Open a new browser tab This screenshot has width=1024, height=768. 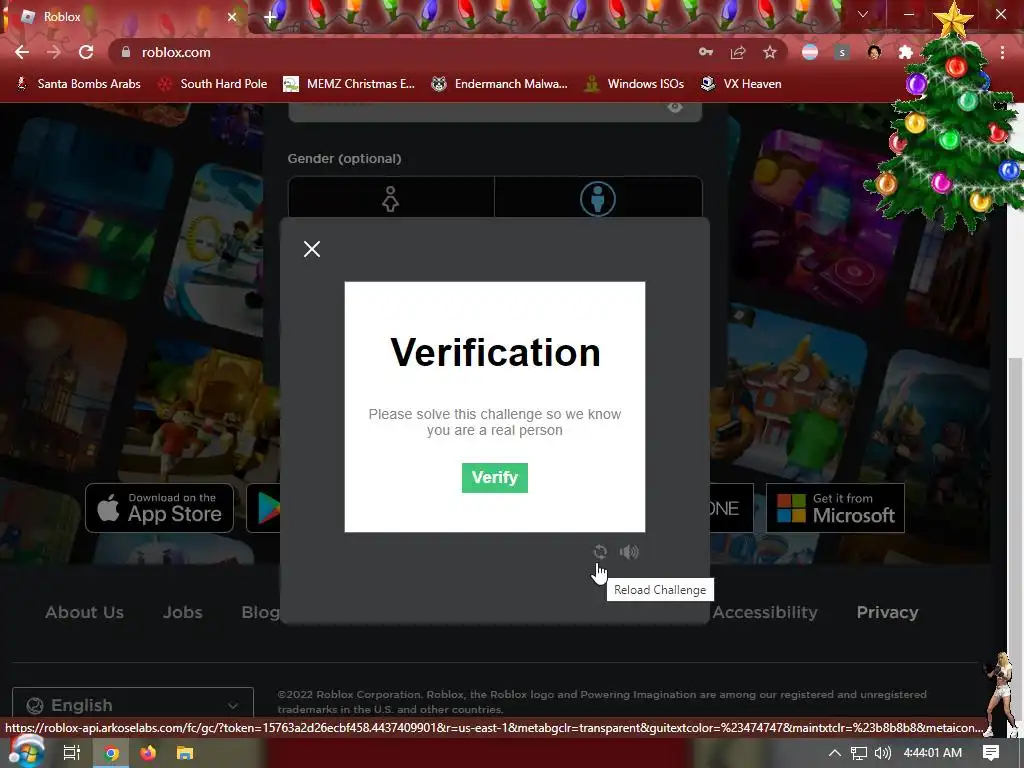click(270, 18)
